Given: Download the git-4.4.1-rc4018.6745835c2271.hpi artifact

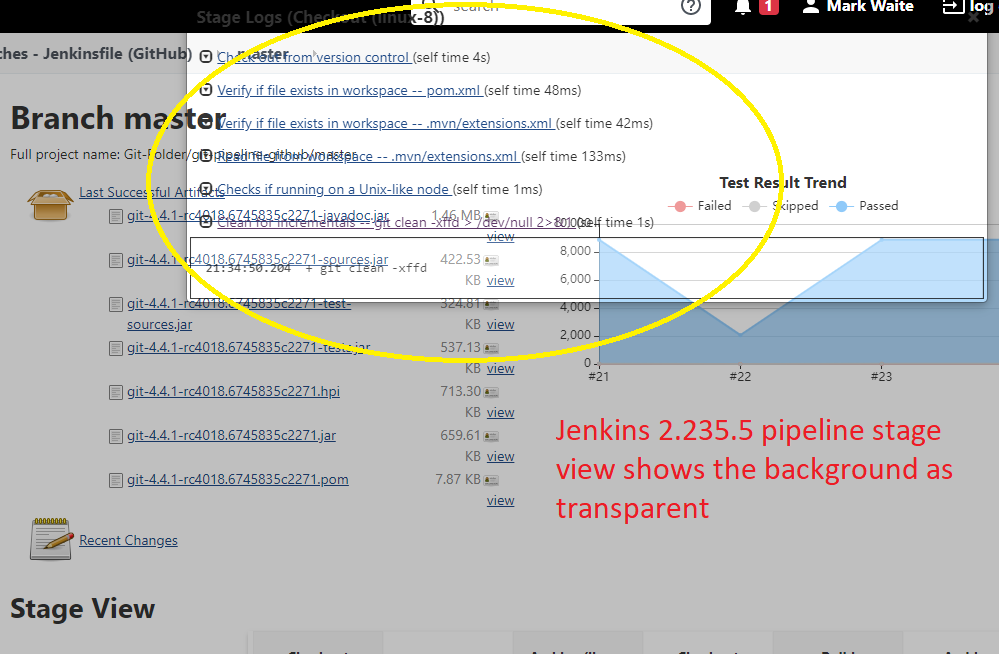Looking at the screenshot, I should (233, 391).
